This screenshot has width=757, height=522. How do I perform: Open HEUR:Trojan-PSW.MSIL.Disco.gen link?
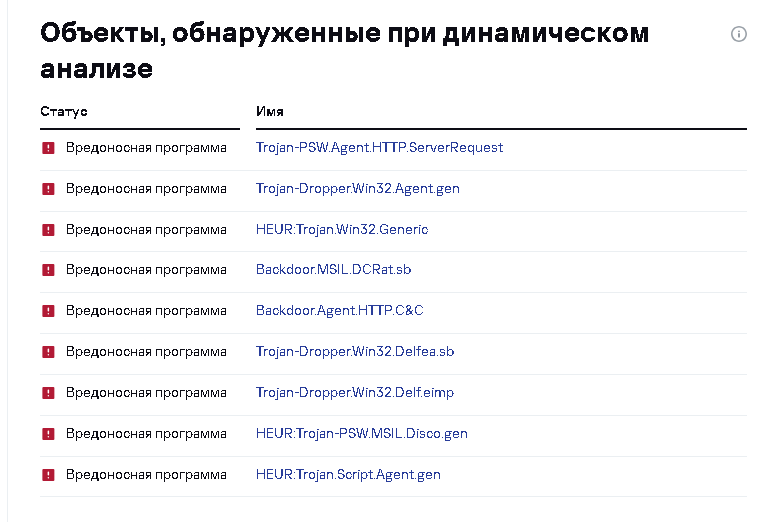tap(361, 434)
